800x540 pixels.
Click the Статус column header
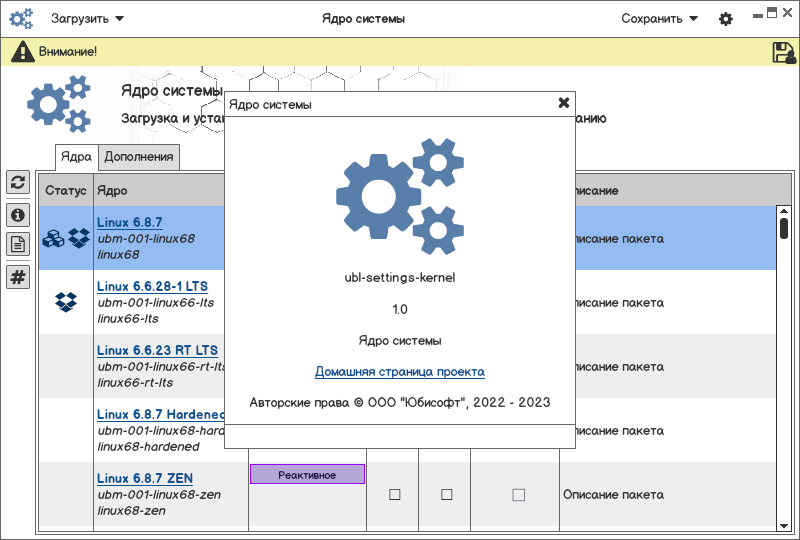pos(66,190)
